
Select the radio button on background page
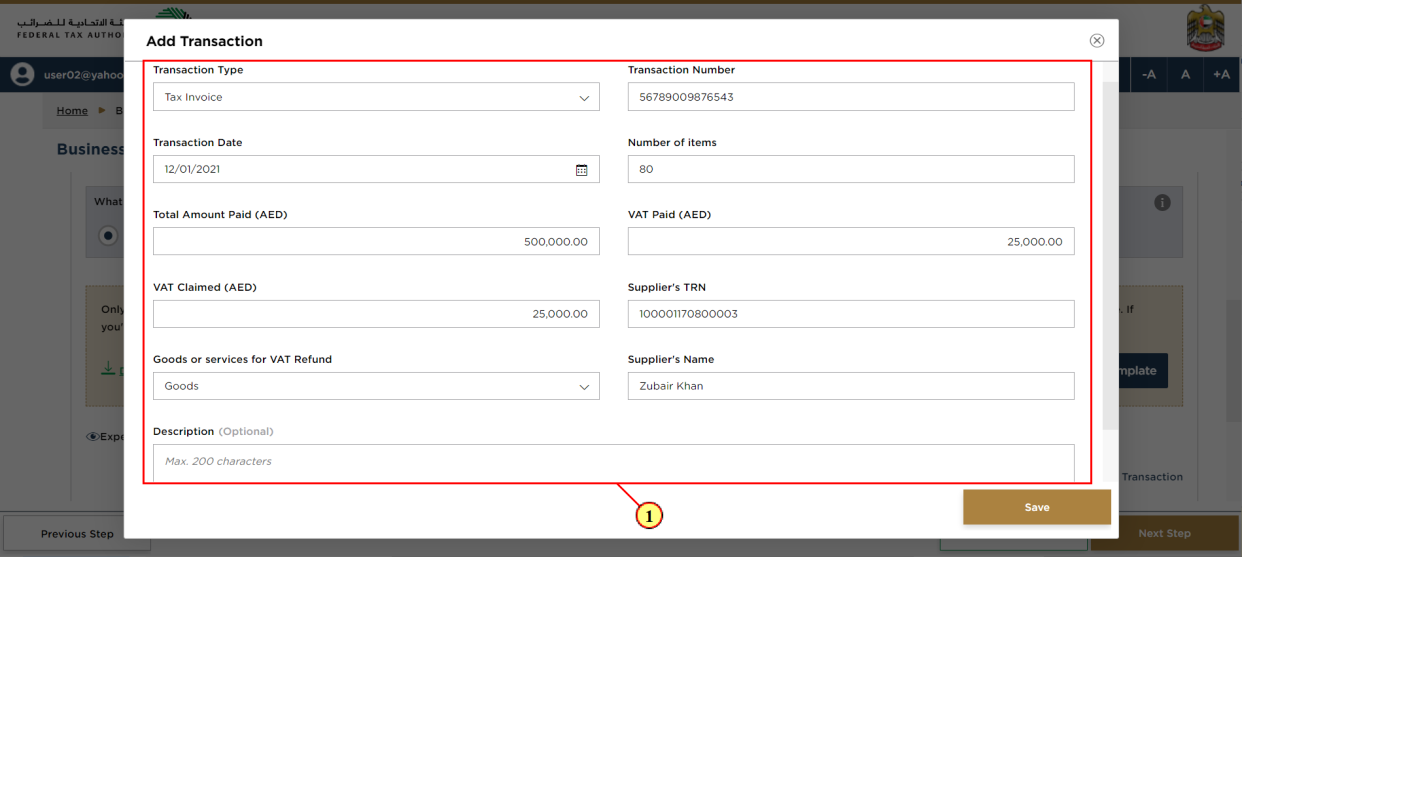(x=108, y=236)
